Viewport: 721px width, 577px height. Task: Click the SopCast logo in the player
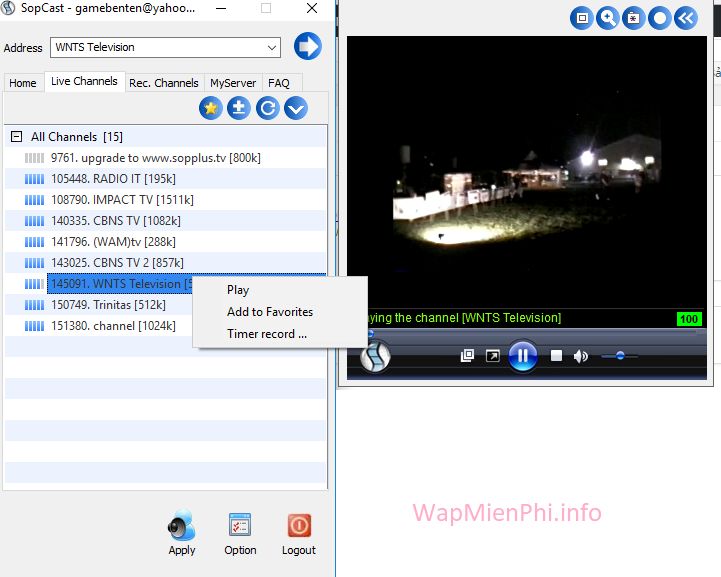375,356
